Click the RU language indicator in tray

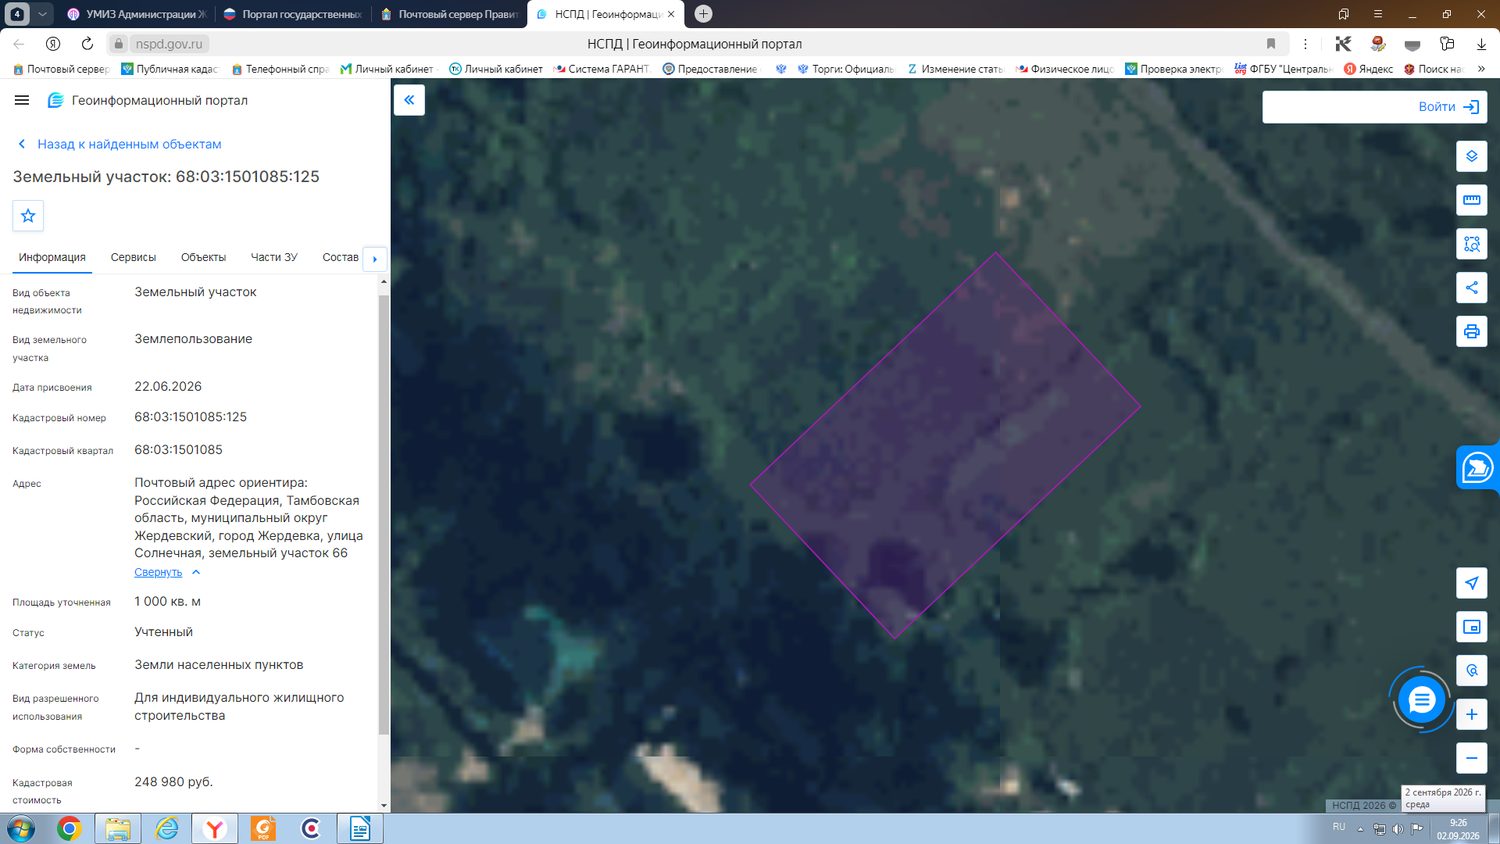[1339, 827]
